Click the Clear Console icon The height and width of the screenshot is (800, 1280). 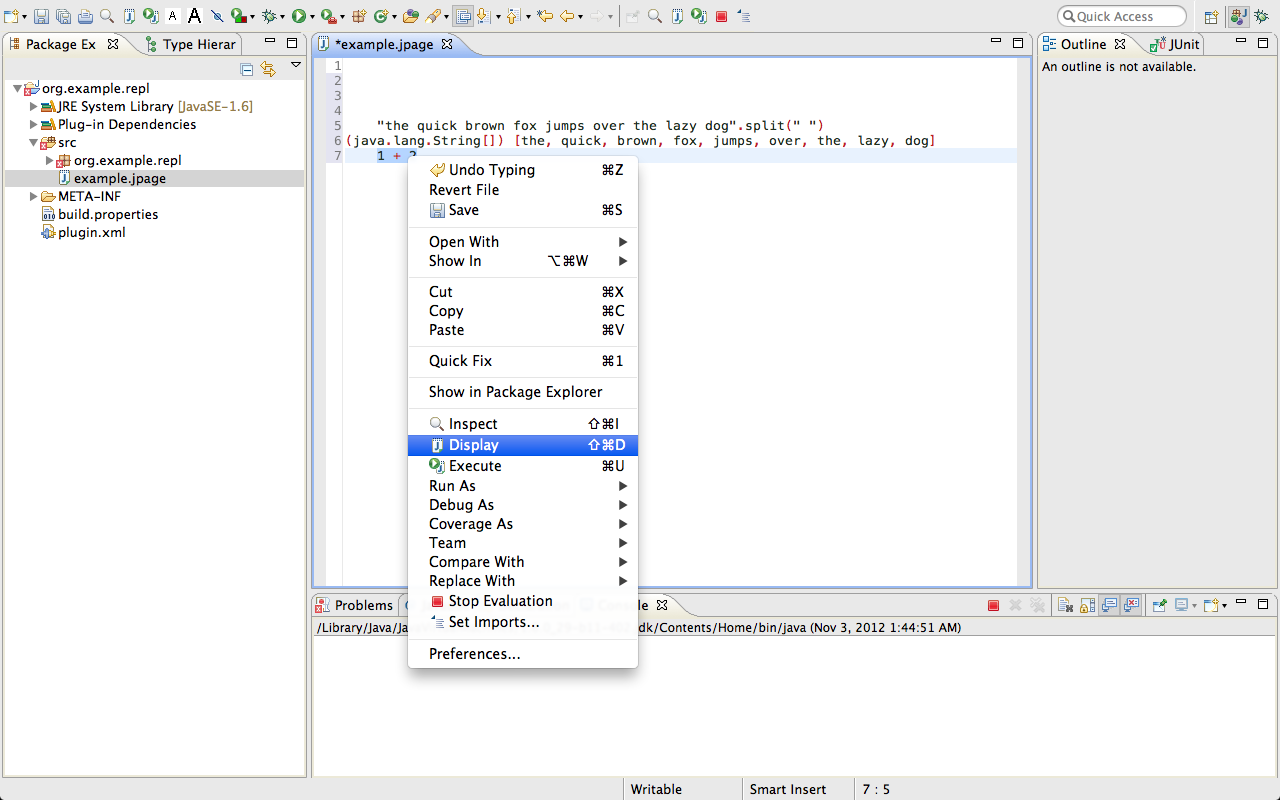(1065, 605)
